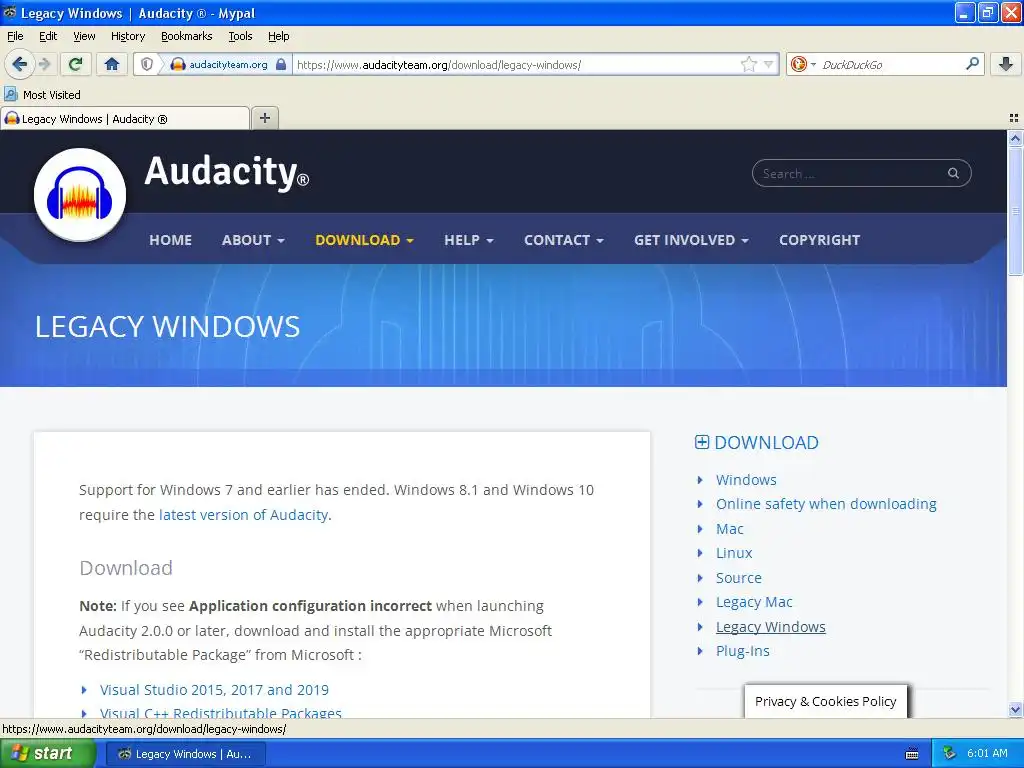
Task: Open the Edit menu
Action: coord(48,36)
